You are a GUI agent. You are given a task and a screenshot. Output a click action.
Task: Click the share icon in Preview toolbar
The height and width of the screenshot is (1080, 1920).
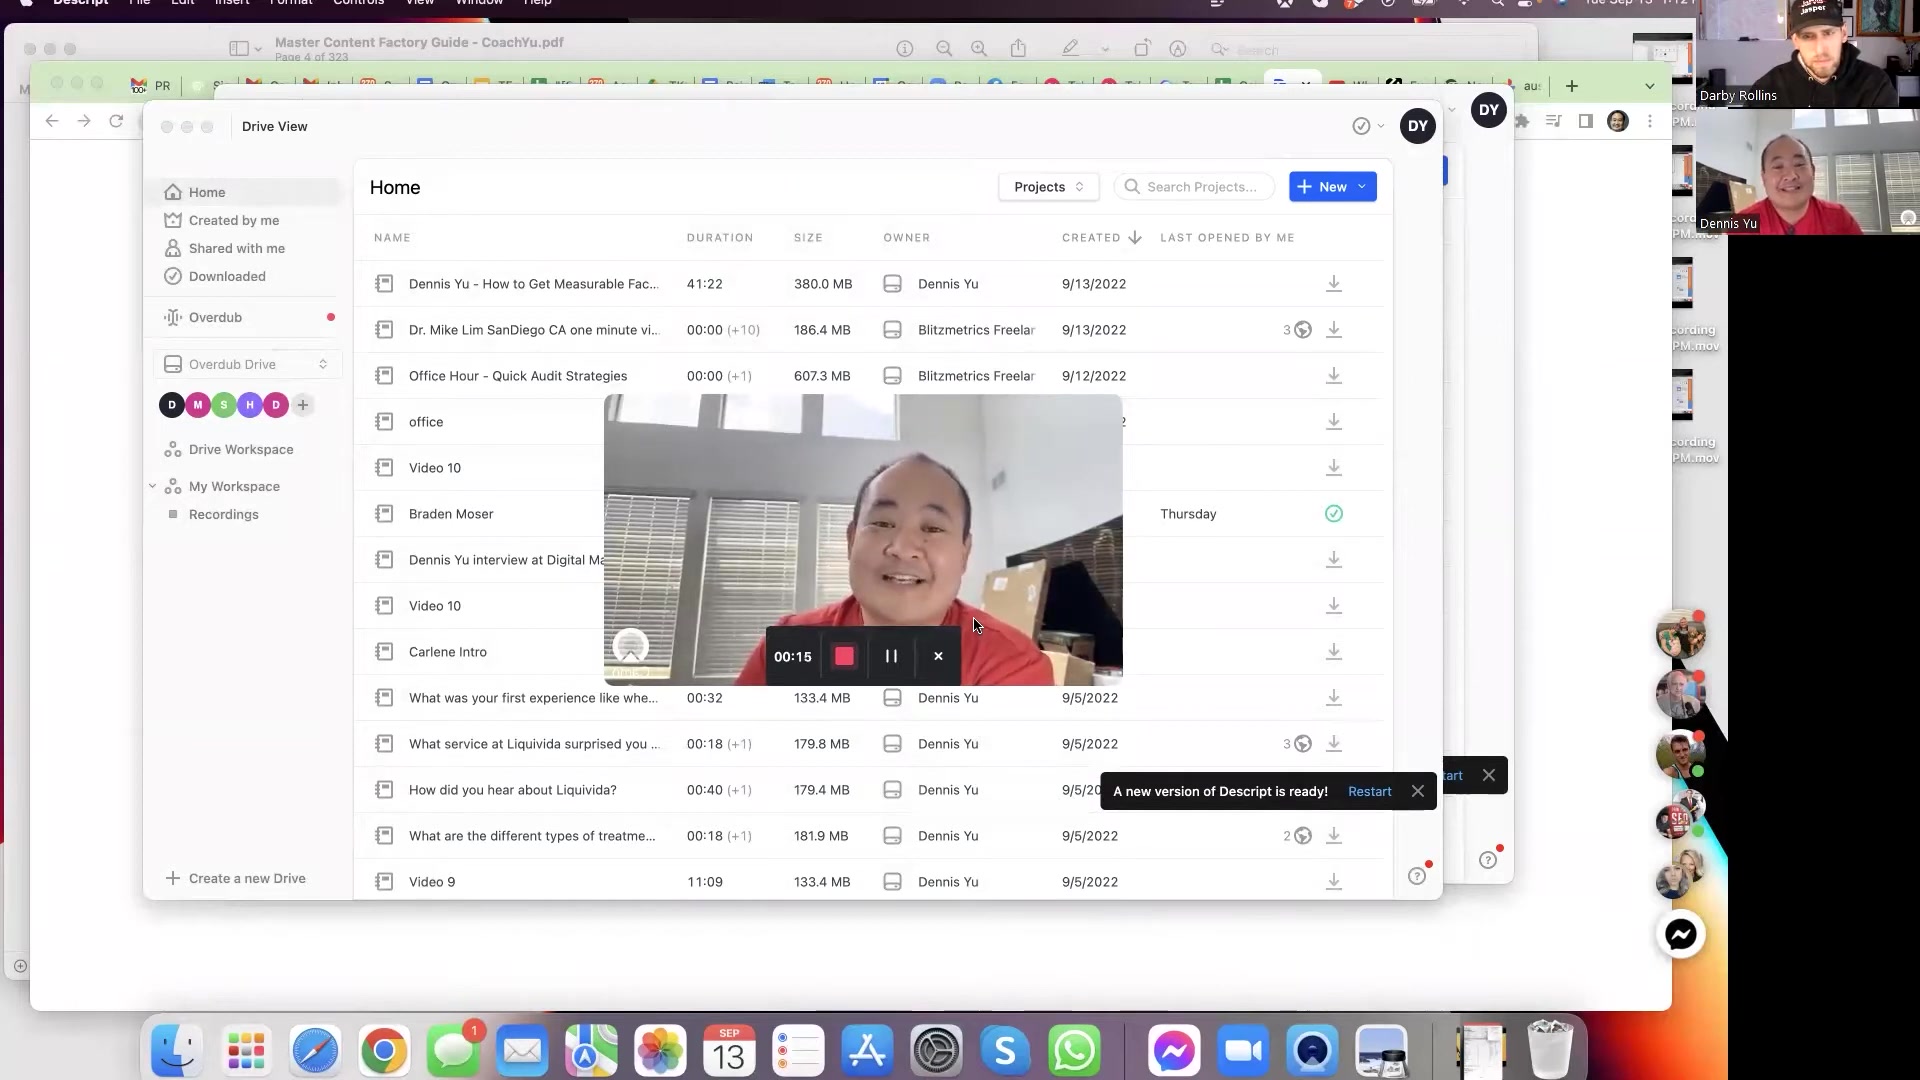(1018, 49)
